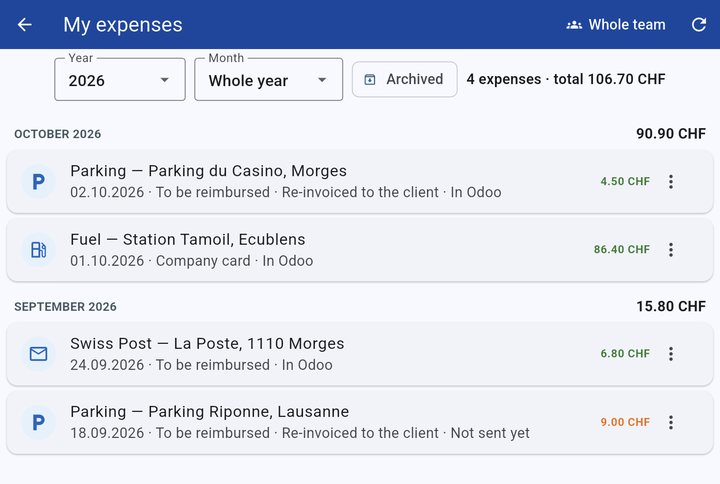Refresh the expenses list
The width and height of the screenshot is (720, 484).
[699, 24]
